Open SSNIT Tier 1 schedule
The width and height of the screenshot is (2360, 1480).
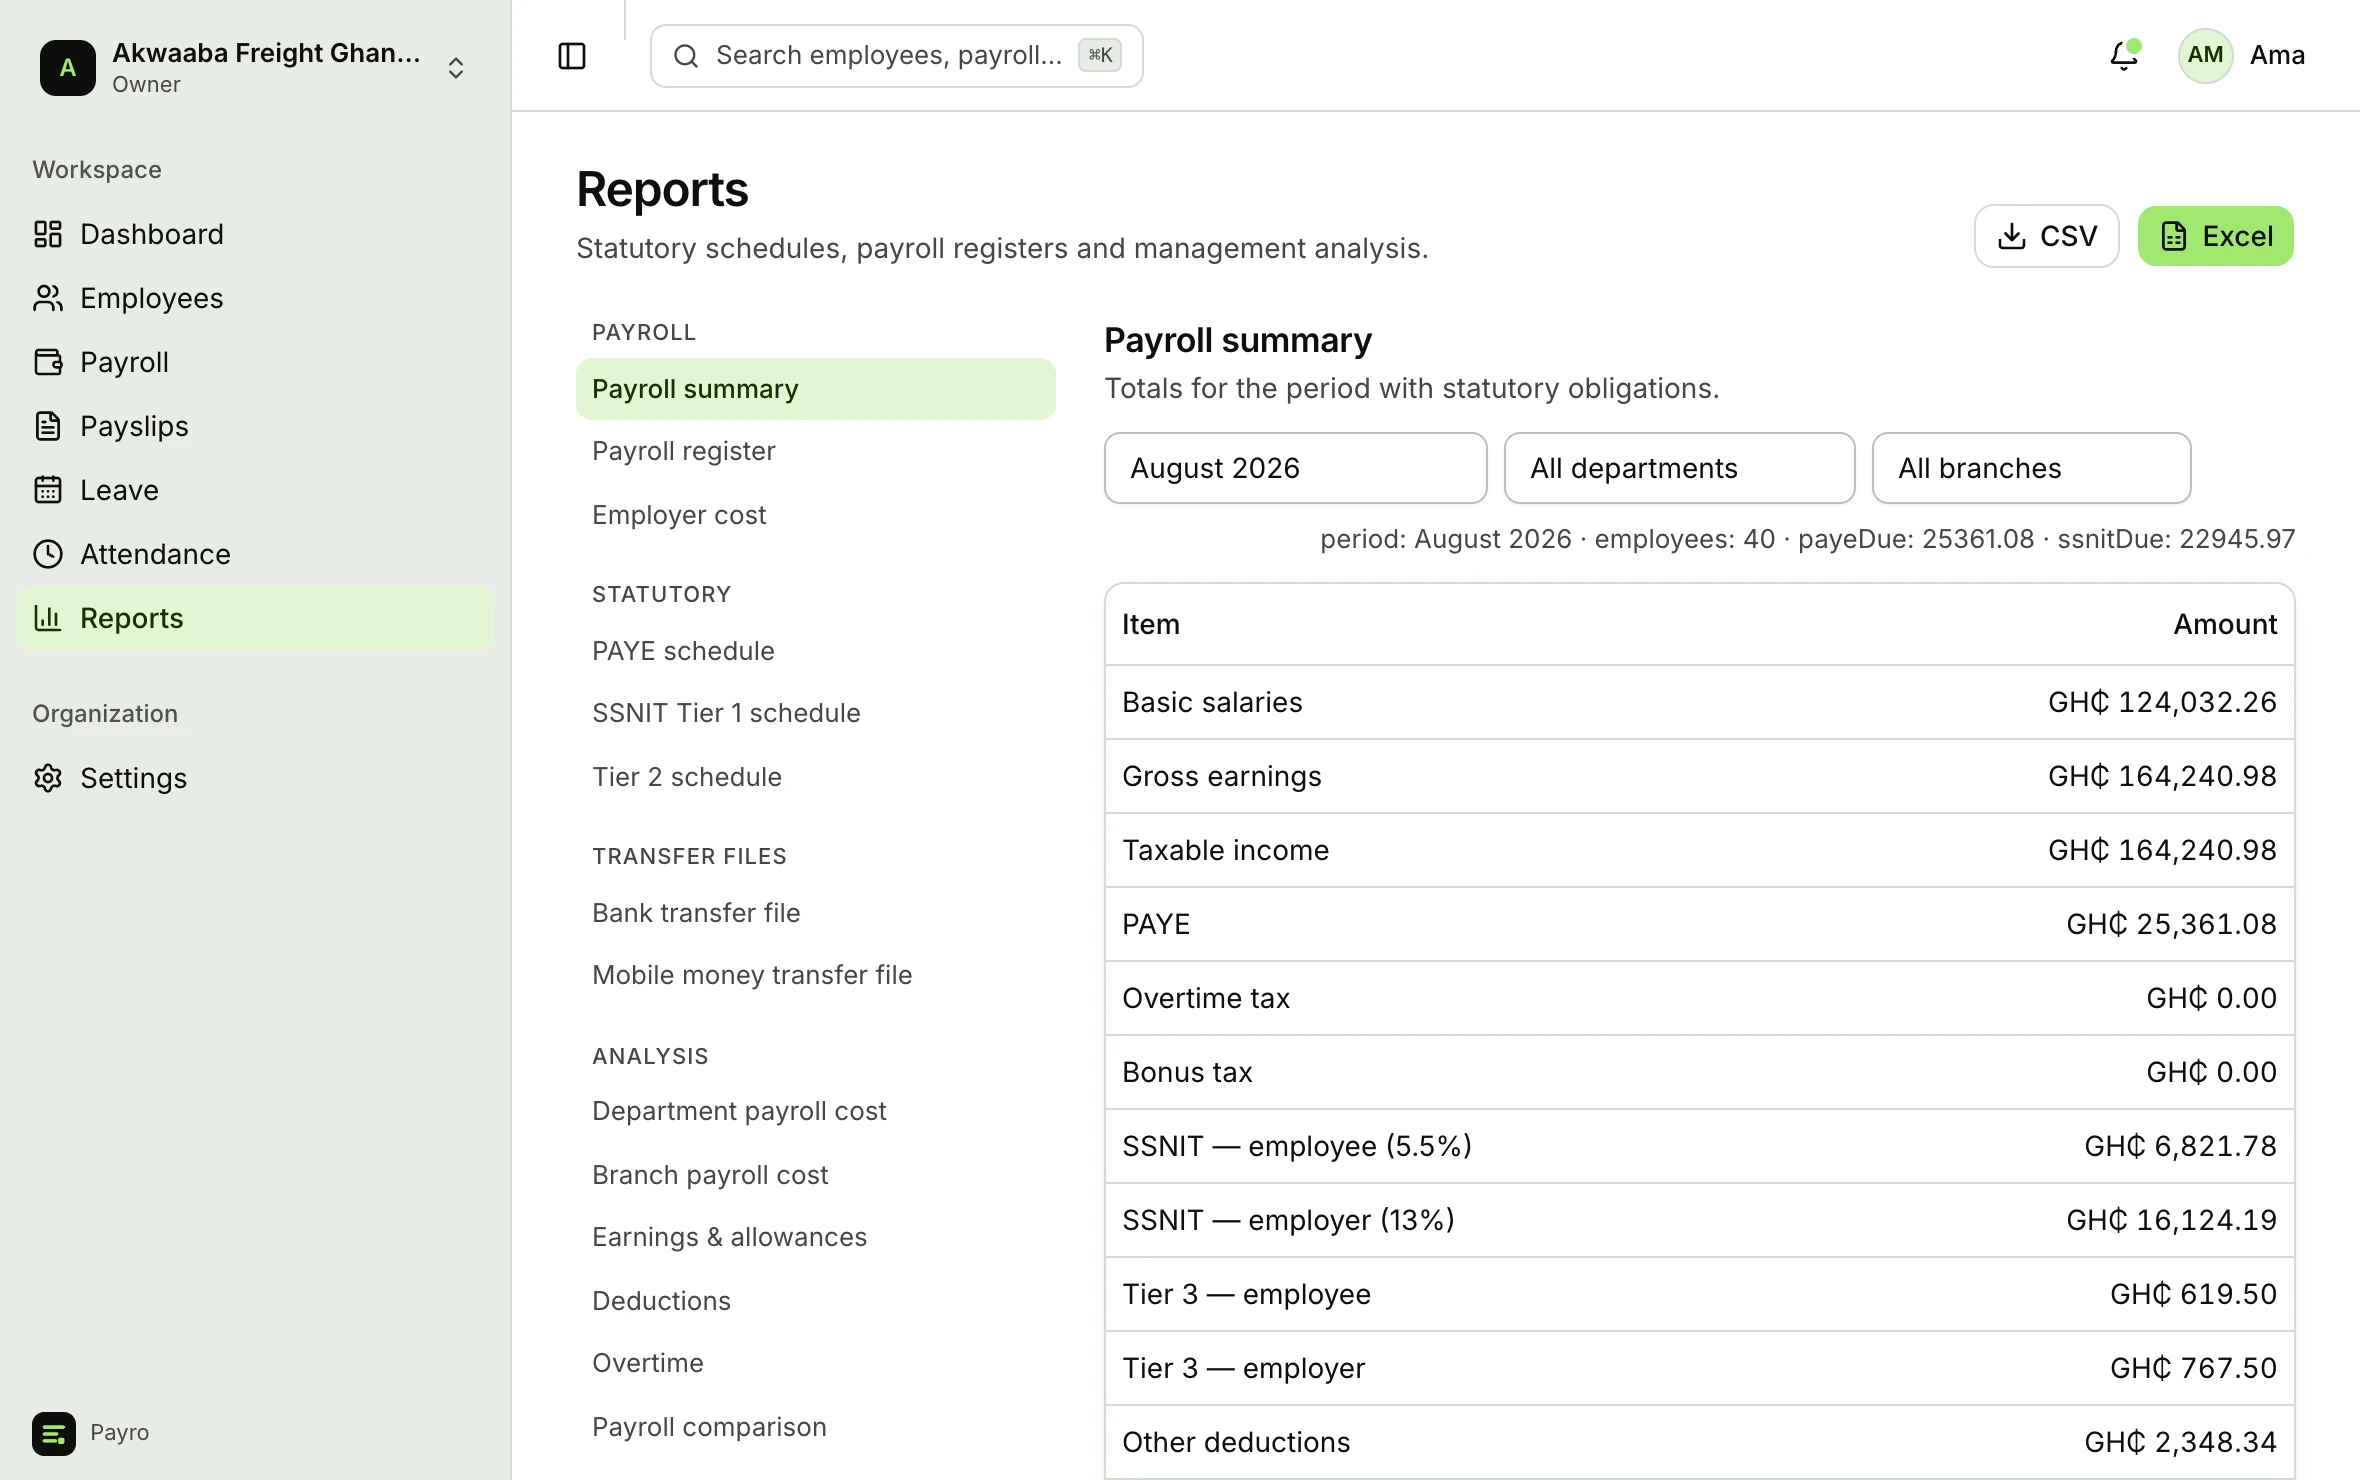click(815, 713)
